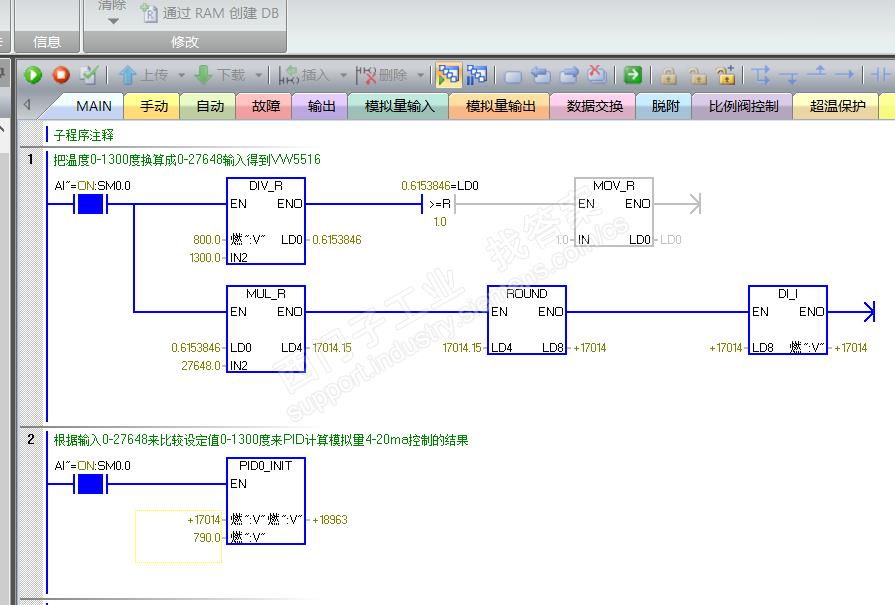
Task: Click the open padlock unlock icon
Action: 698,75
